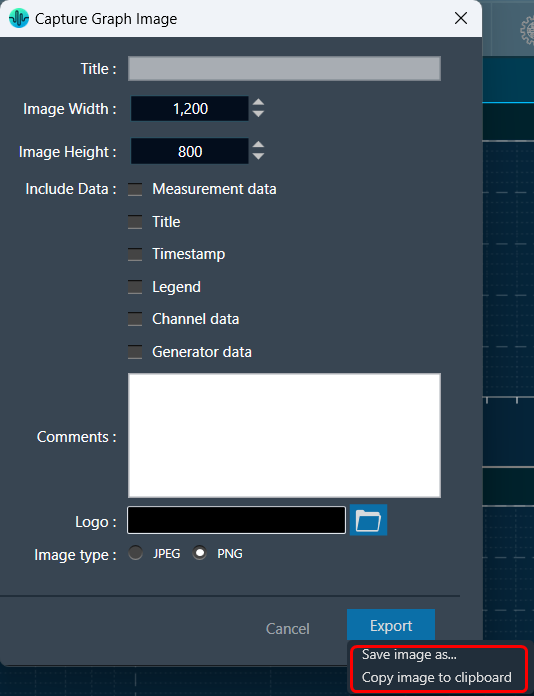Open the logo file browse folder icon
534x696 pixels.
(368, 520)
